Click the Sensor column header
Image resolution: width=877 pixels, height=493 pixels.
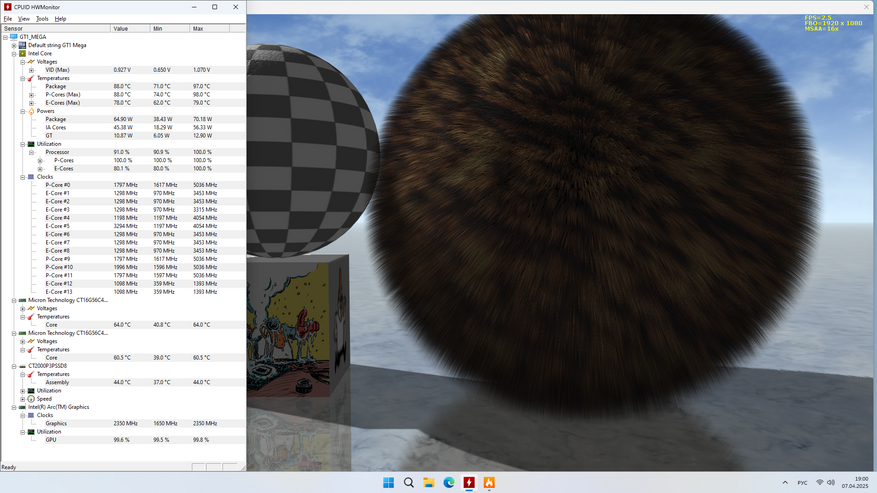click(56, 29)
